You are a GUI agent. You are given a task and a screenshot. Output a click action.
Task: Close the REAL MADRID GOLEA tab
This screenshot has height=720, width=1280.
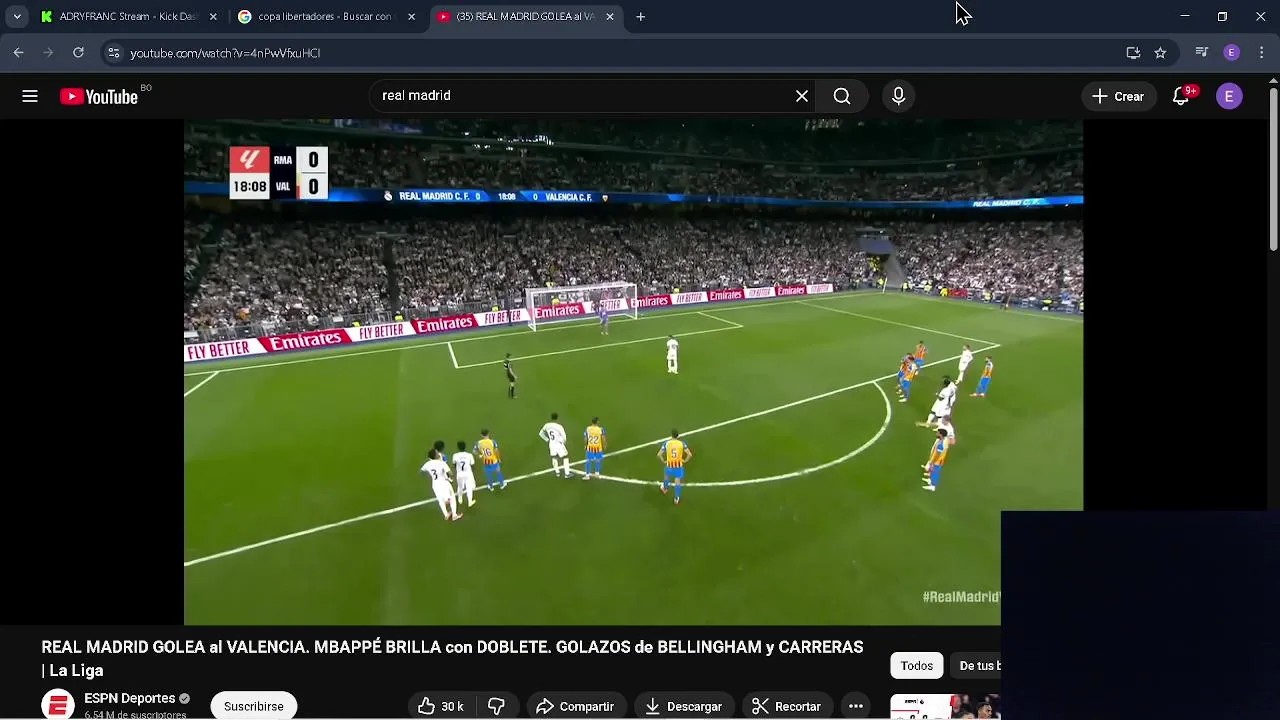610,17
